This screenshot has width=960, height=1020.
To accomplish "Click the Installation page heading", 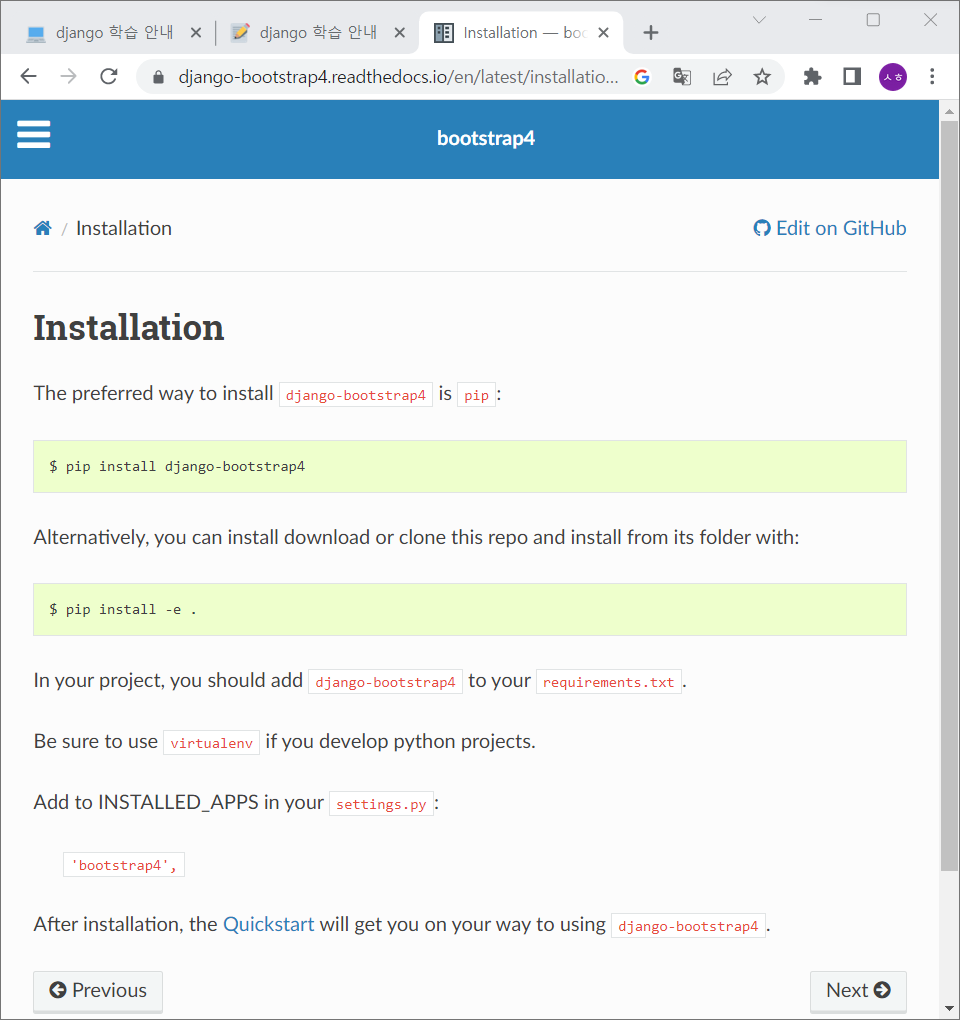I will (x=129, y=327).
